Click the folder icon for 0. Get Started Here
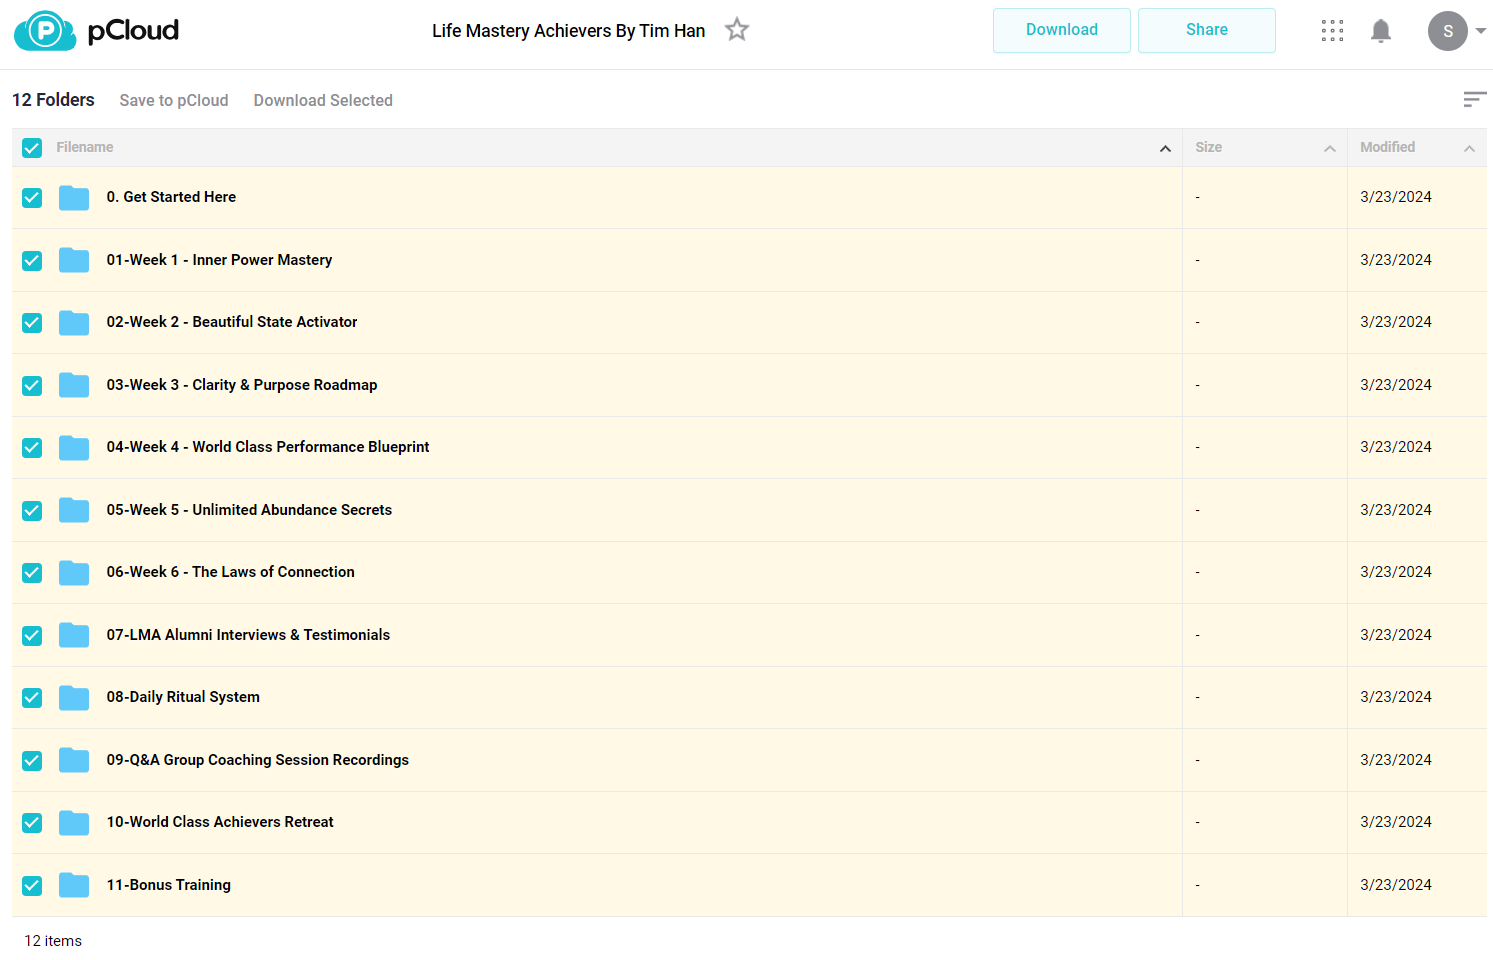This screenshot has width=1493, height=960. point(74,198)
